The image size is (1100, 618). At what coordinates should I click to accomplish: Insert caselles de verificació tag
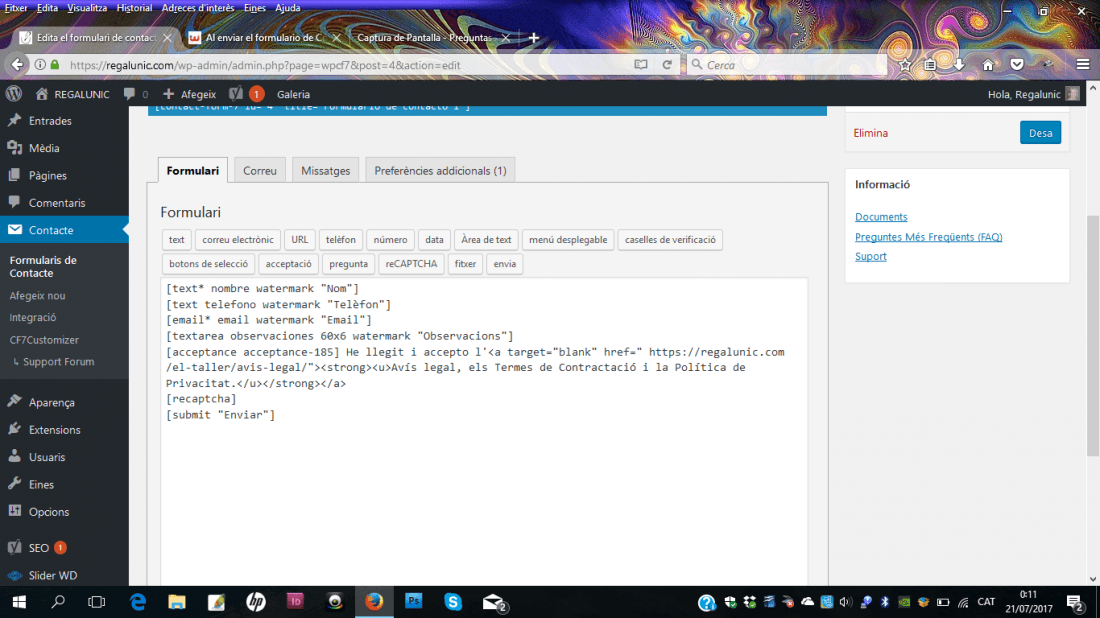point(670,240)
